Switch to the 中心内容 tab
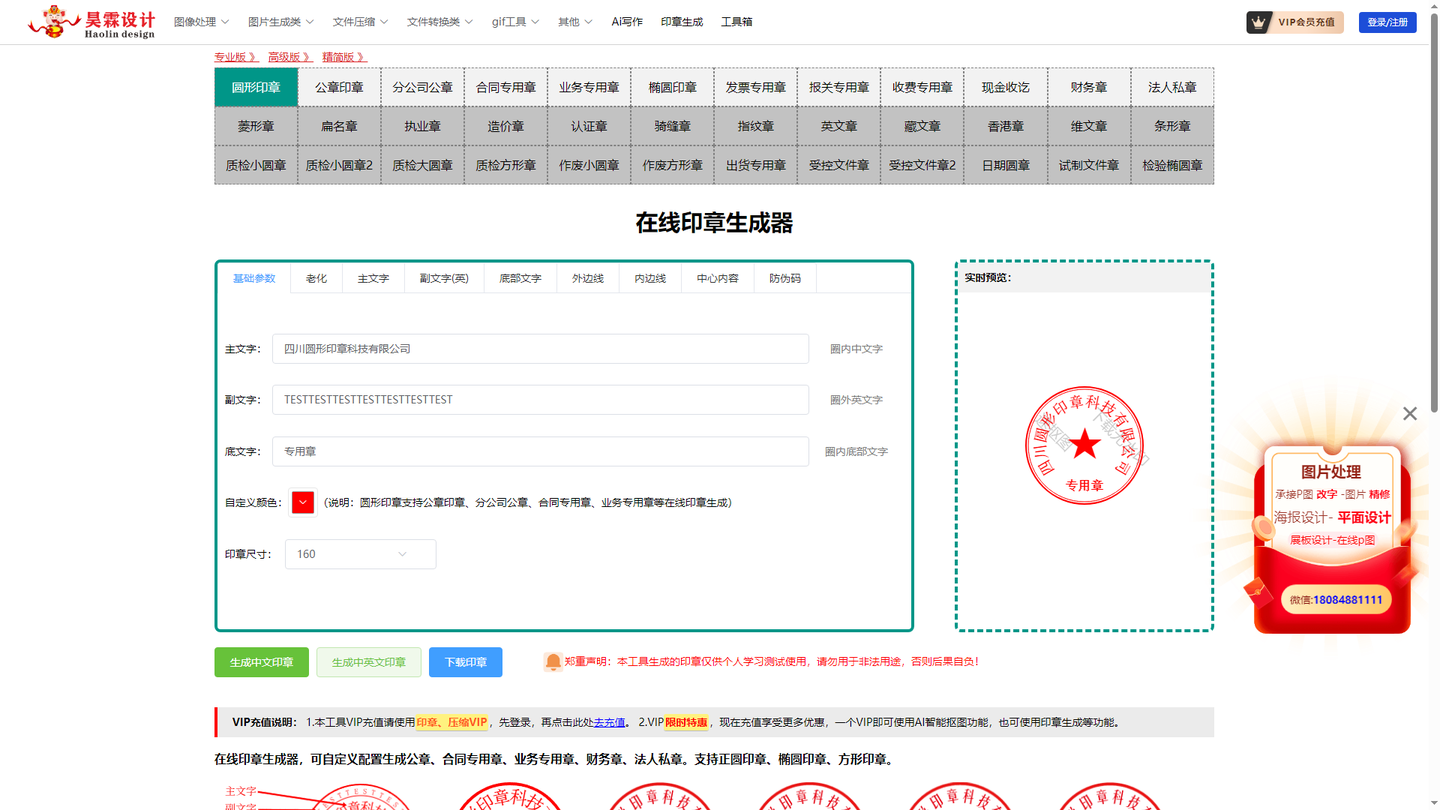1440x810 pixels. point(718,278)
